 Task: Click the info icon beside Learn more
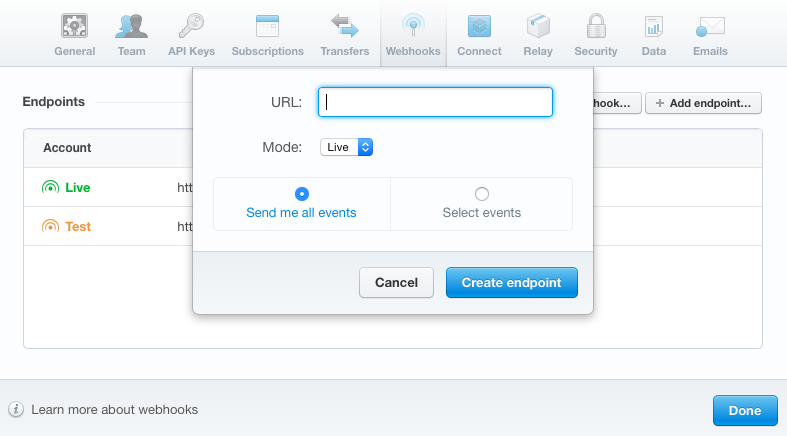[16, 409]
